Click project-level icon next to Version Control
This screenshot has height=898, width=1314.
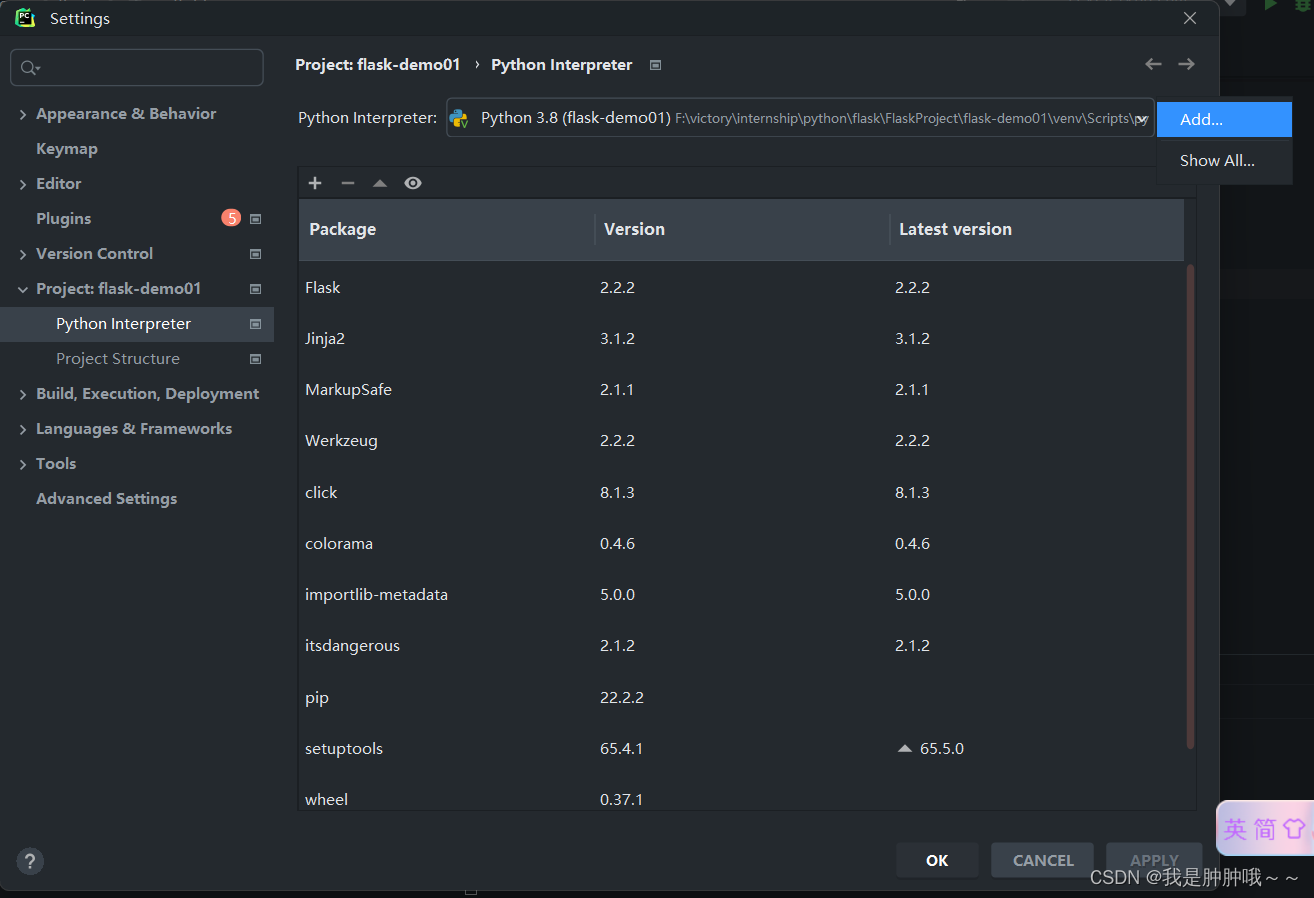click(255, 254)
